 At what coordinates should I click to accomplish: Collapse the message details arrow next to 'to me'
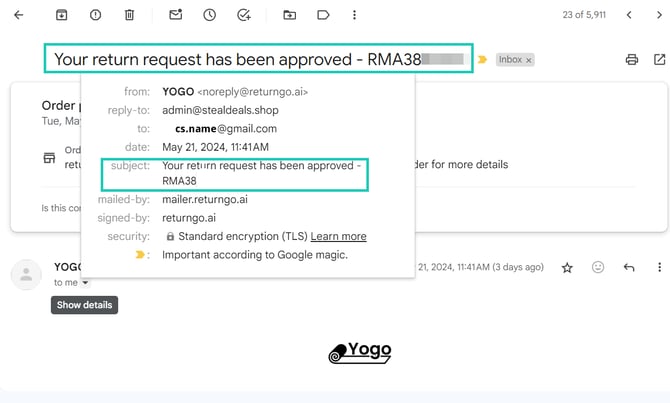tap(85, 283)
